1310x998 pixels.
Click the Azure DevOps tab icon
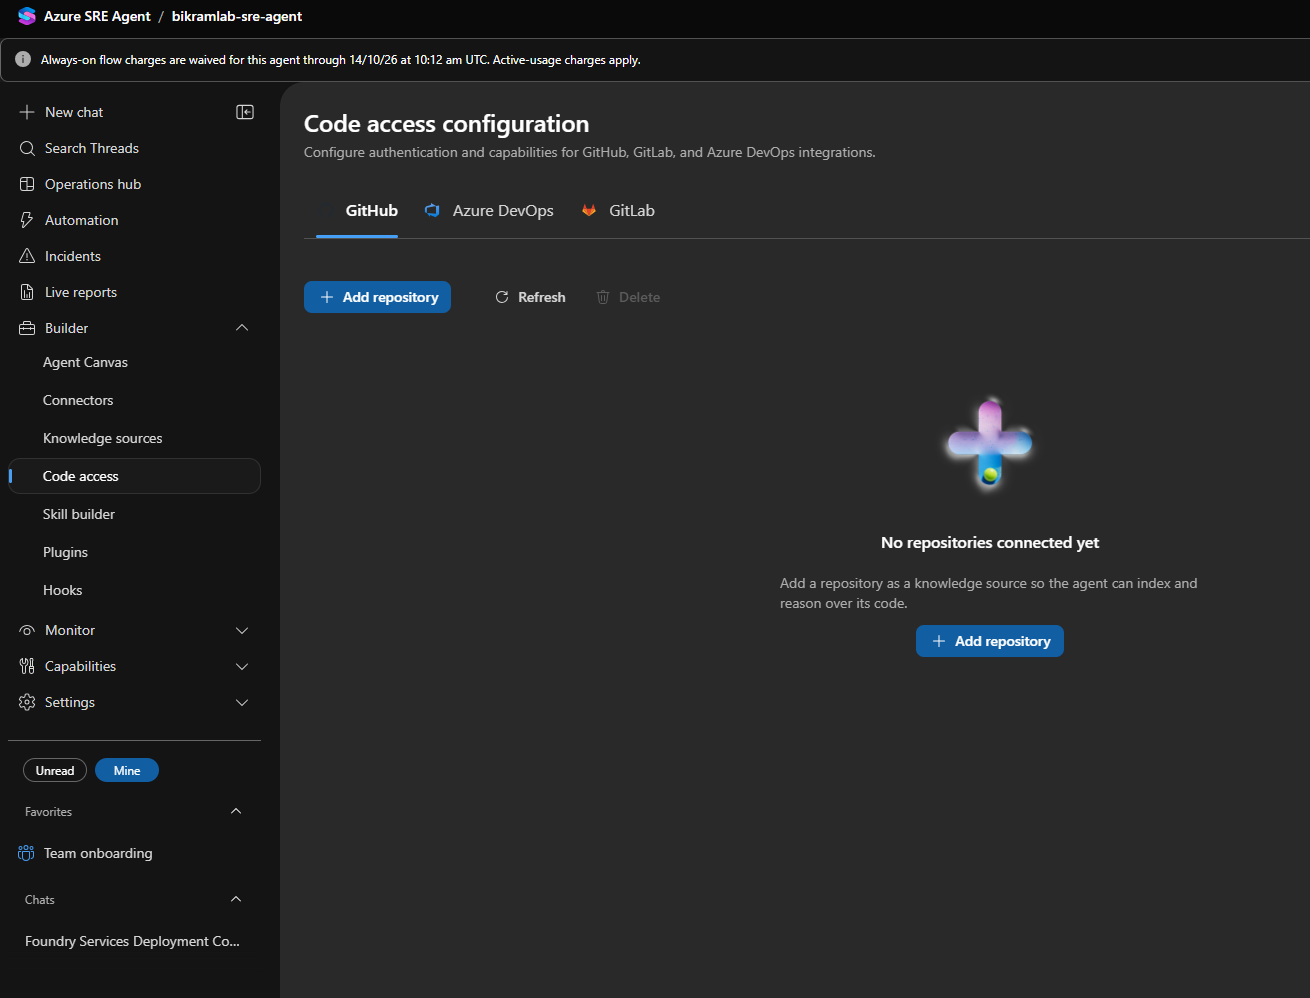(x=432, y=210)
